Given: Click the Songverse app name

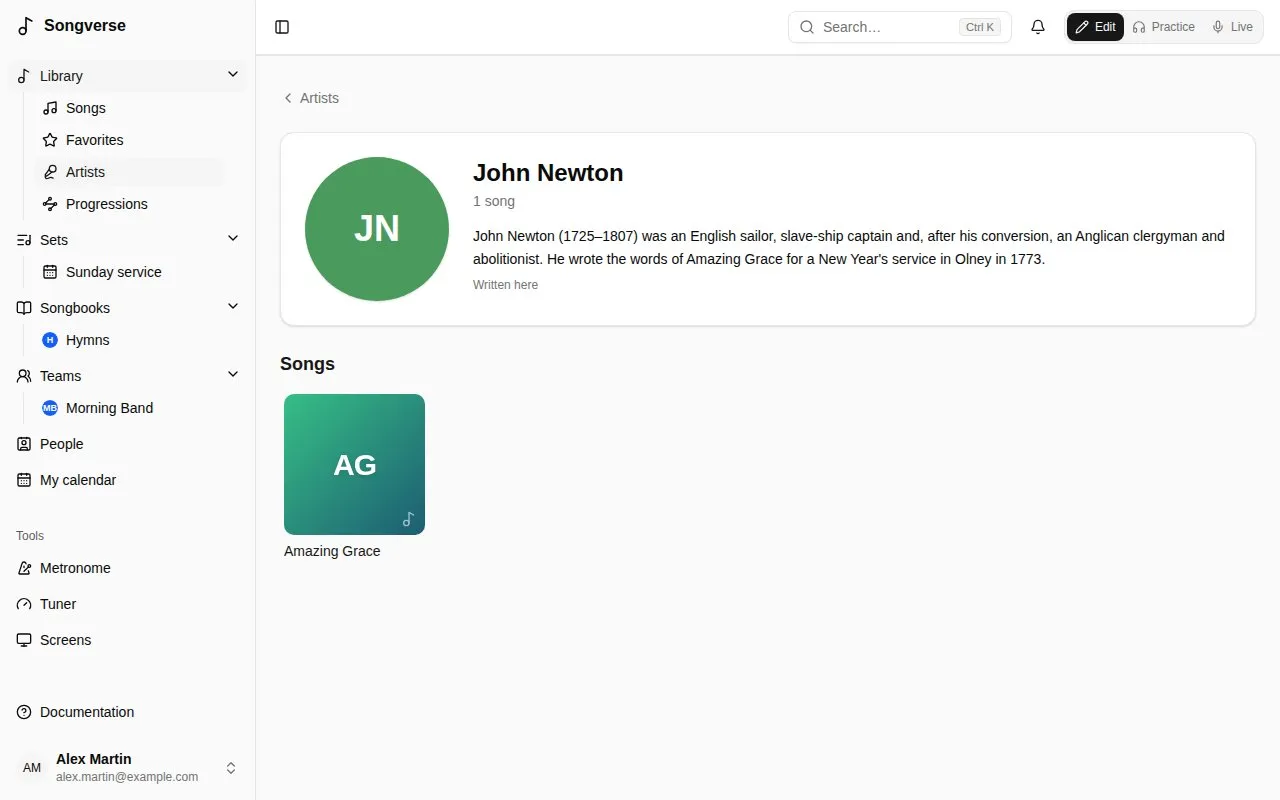Looking at the screenshot, I should (x=85, y=26).
